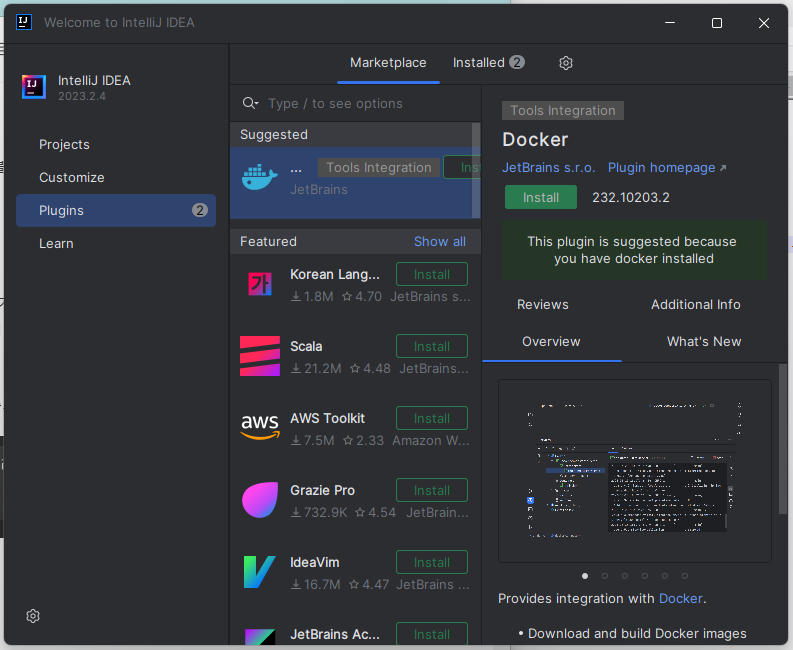Open the What's New tab
Viewport: 793px width, 650px height.
click(x=703, y=341)
